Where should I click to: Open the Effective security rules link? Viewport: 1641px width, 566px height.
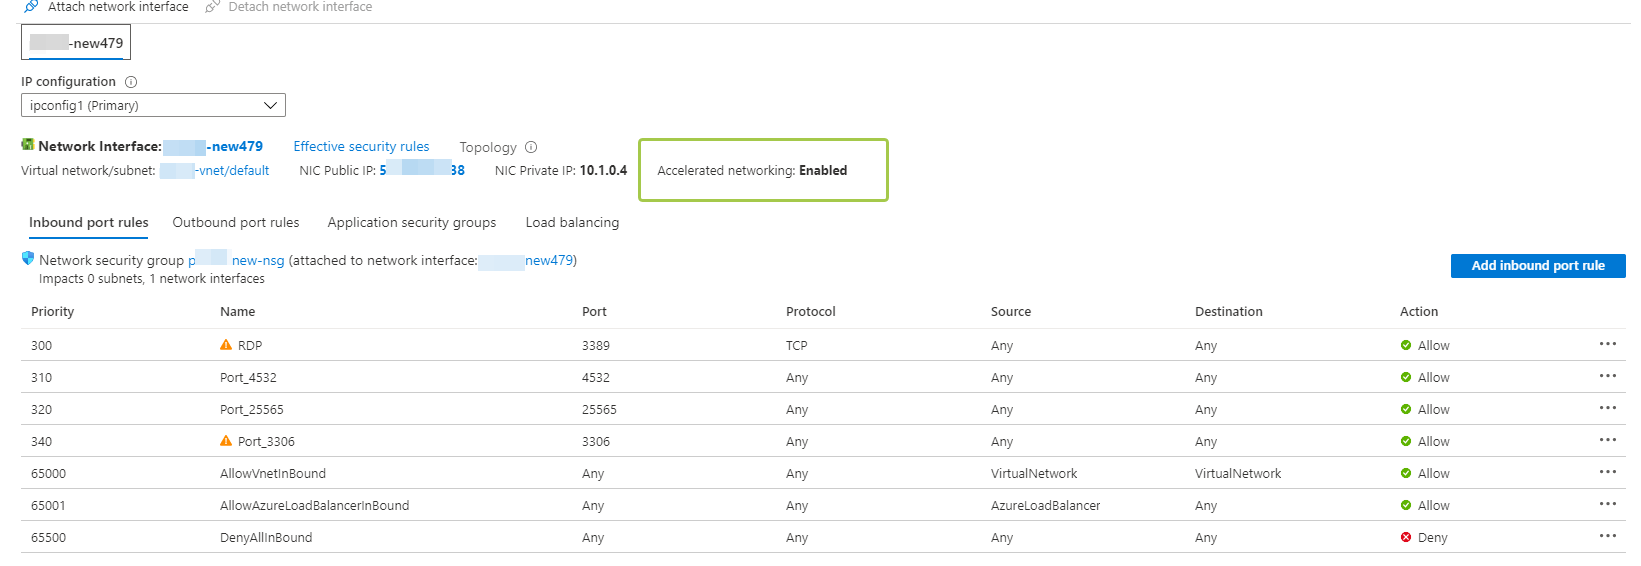361,147
